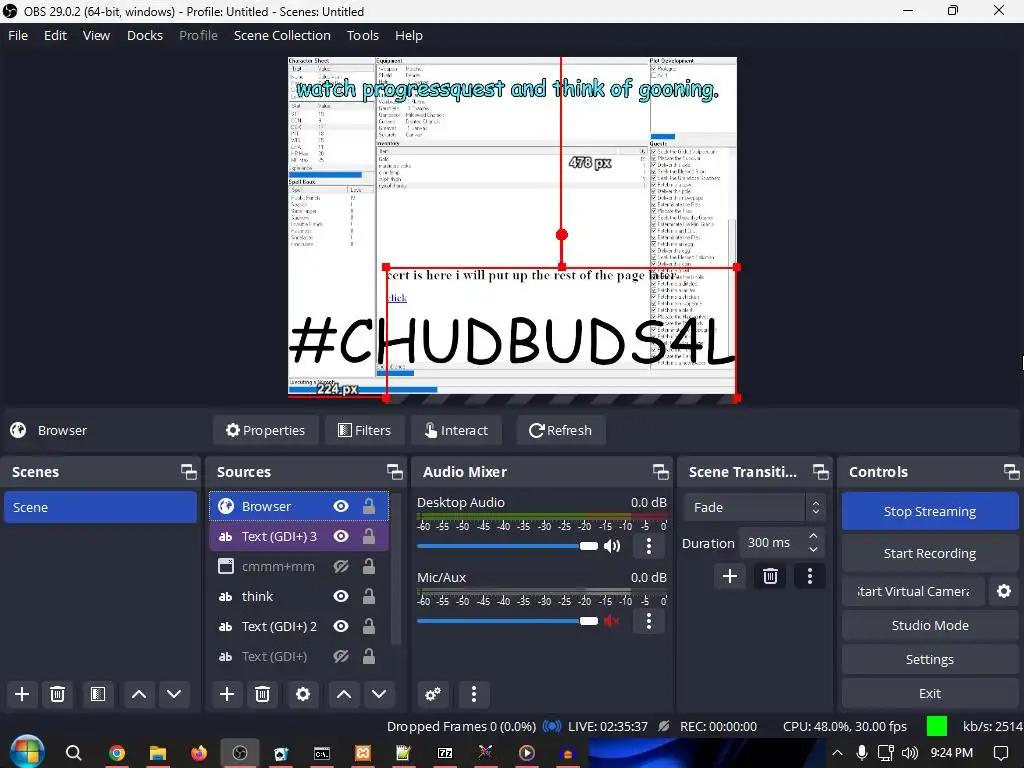The image size is (1024, 768).
Task: Open the View menu
Action: coord(97,35)
